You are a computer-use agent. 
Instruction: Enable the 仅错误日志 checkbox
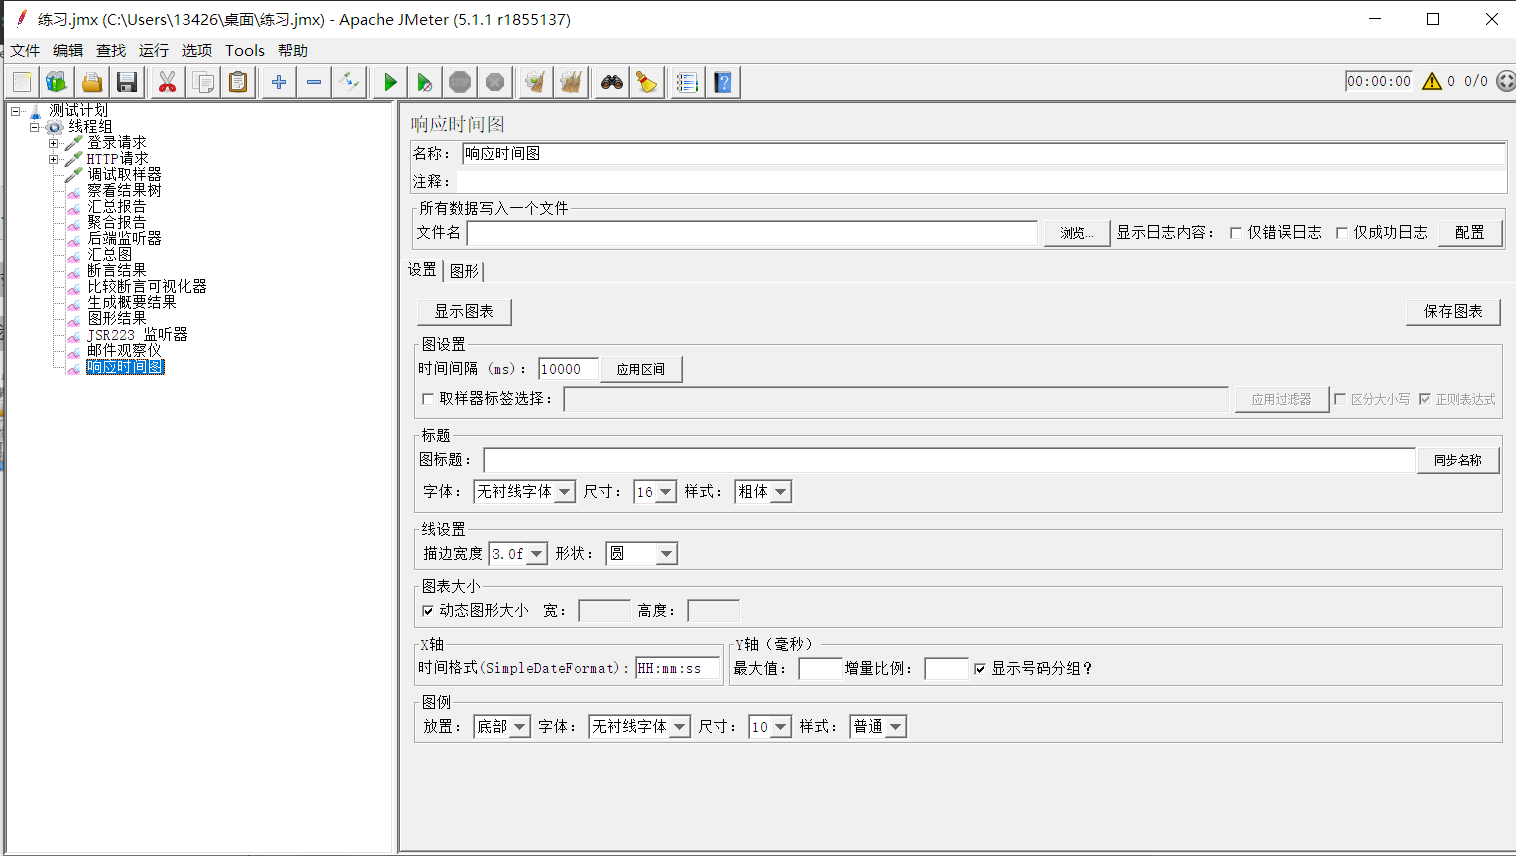(1236, 233)
